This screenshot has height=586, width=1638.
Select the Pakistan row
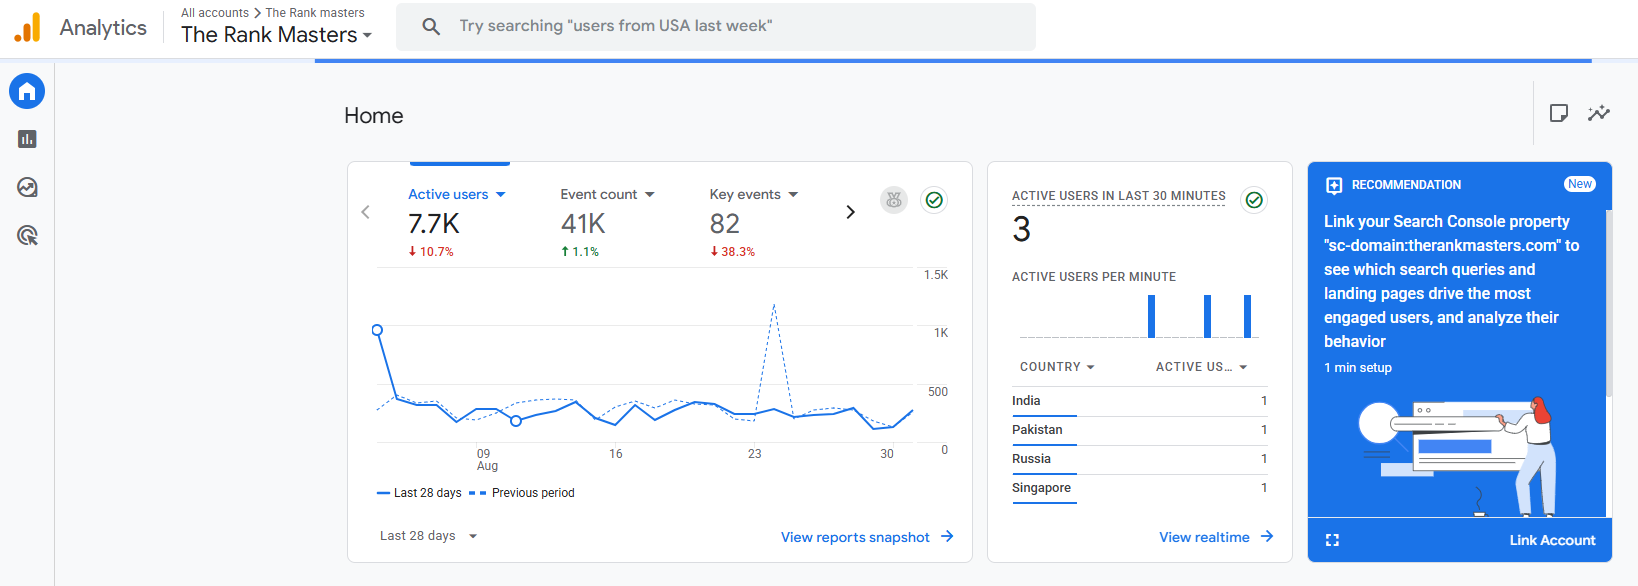[1140, 430]
